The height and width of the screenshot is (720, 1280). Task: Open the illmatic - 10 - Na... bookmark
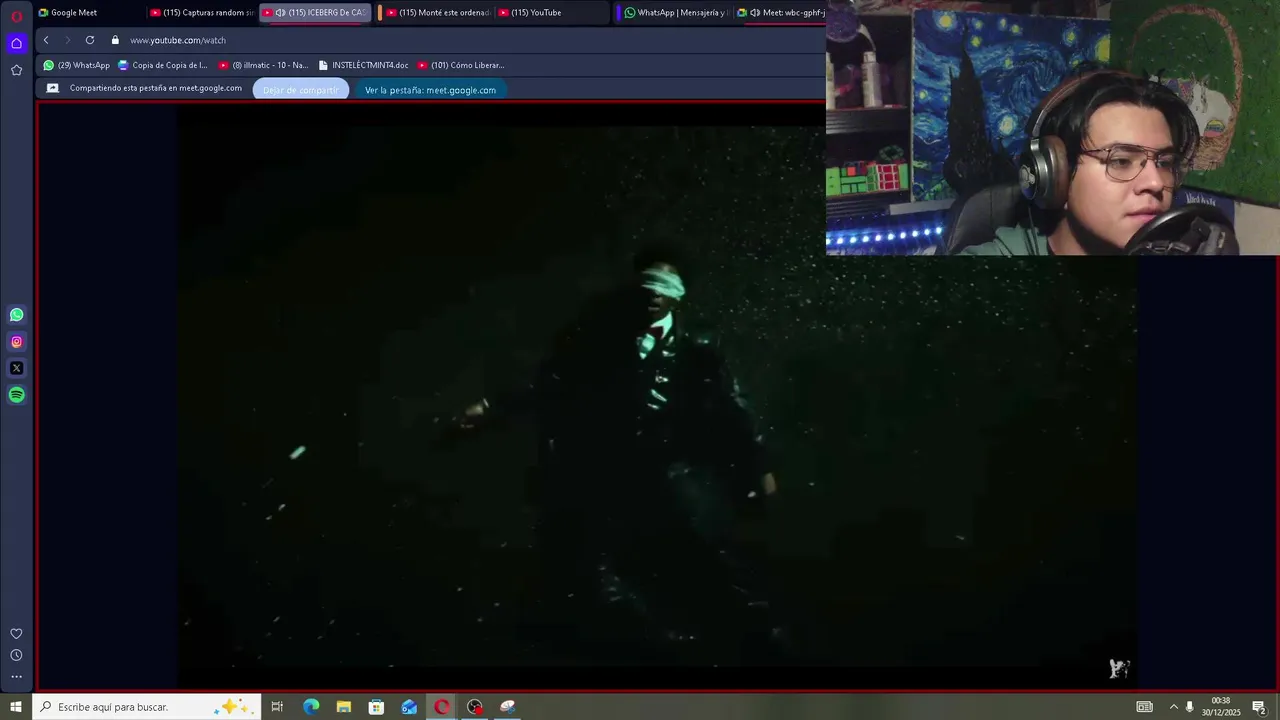pos(264,65)
